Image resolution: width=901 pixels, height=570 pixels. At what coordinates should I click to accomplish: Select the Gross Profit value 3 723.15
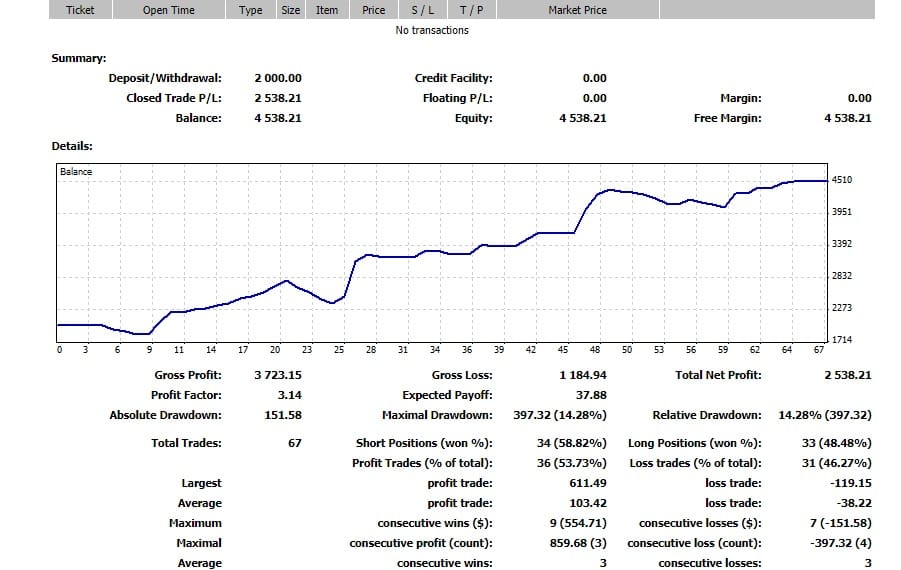[278, 375]
